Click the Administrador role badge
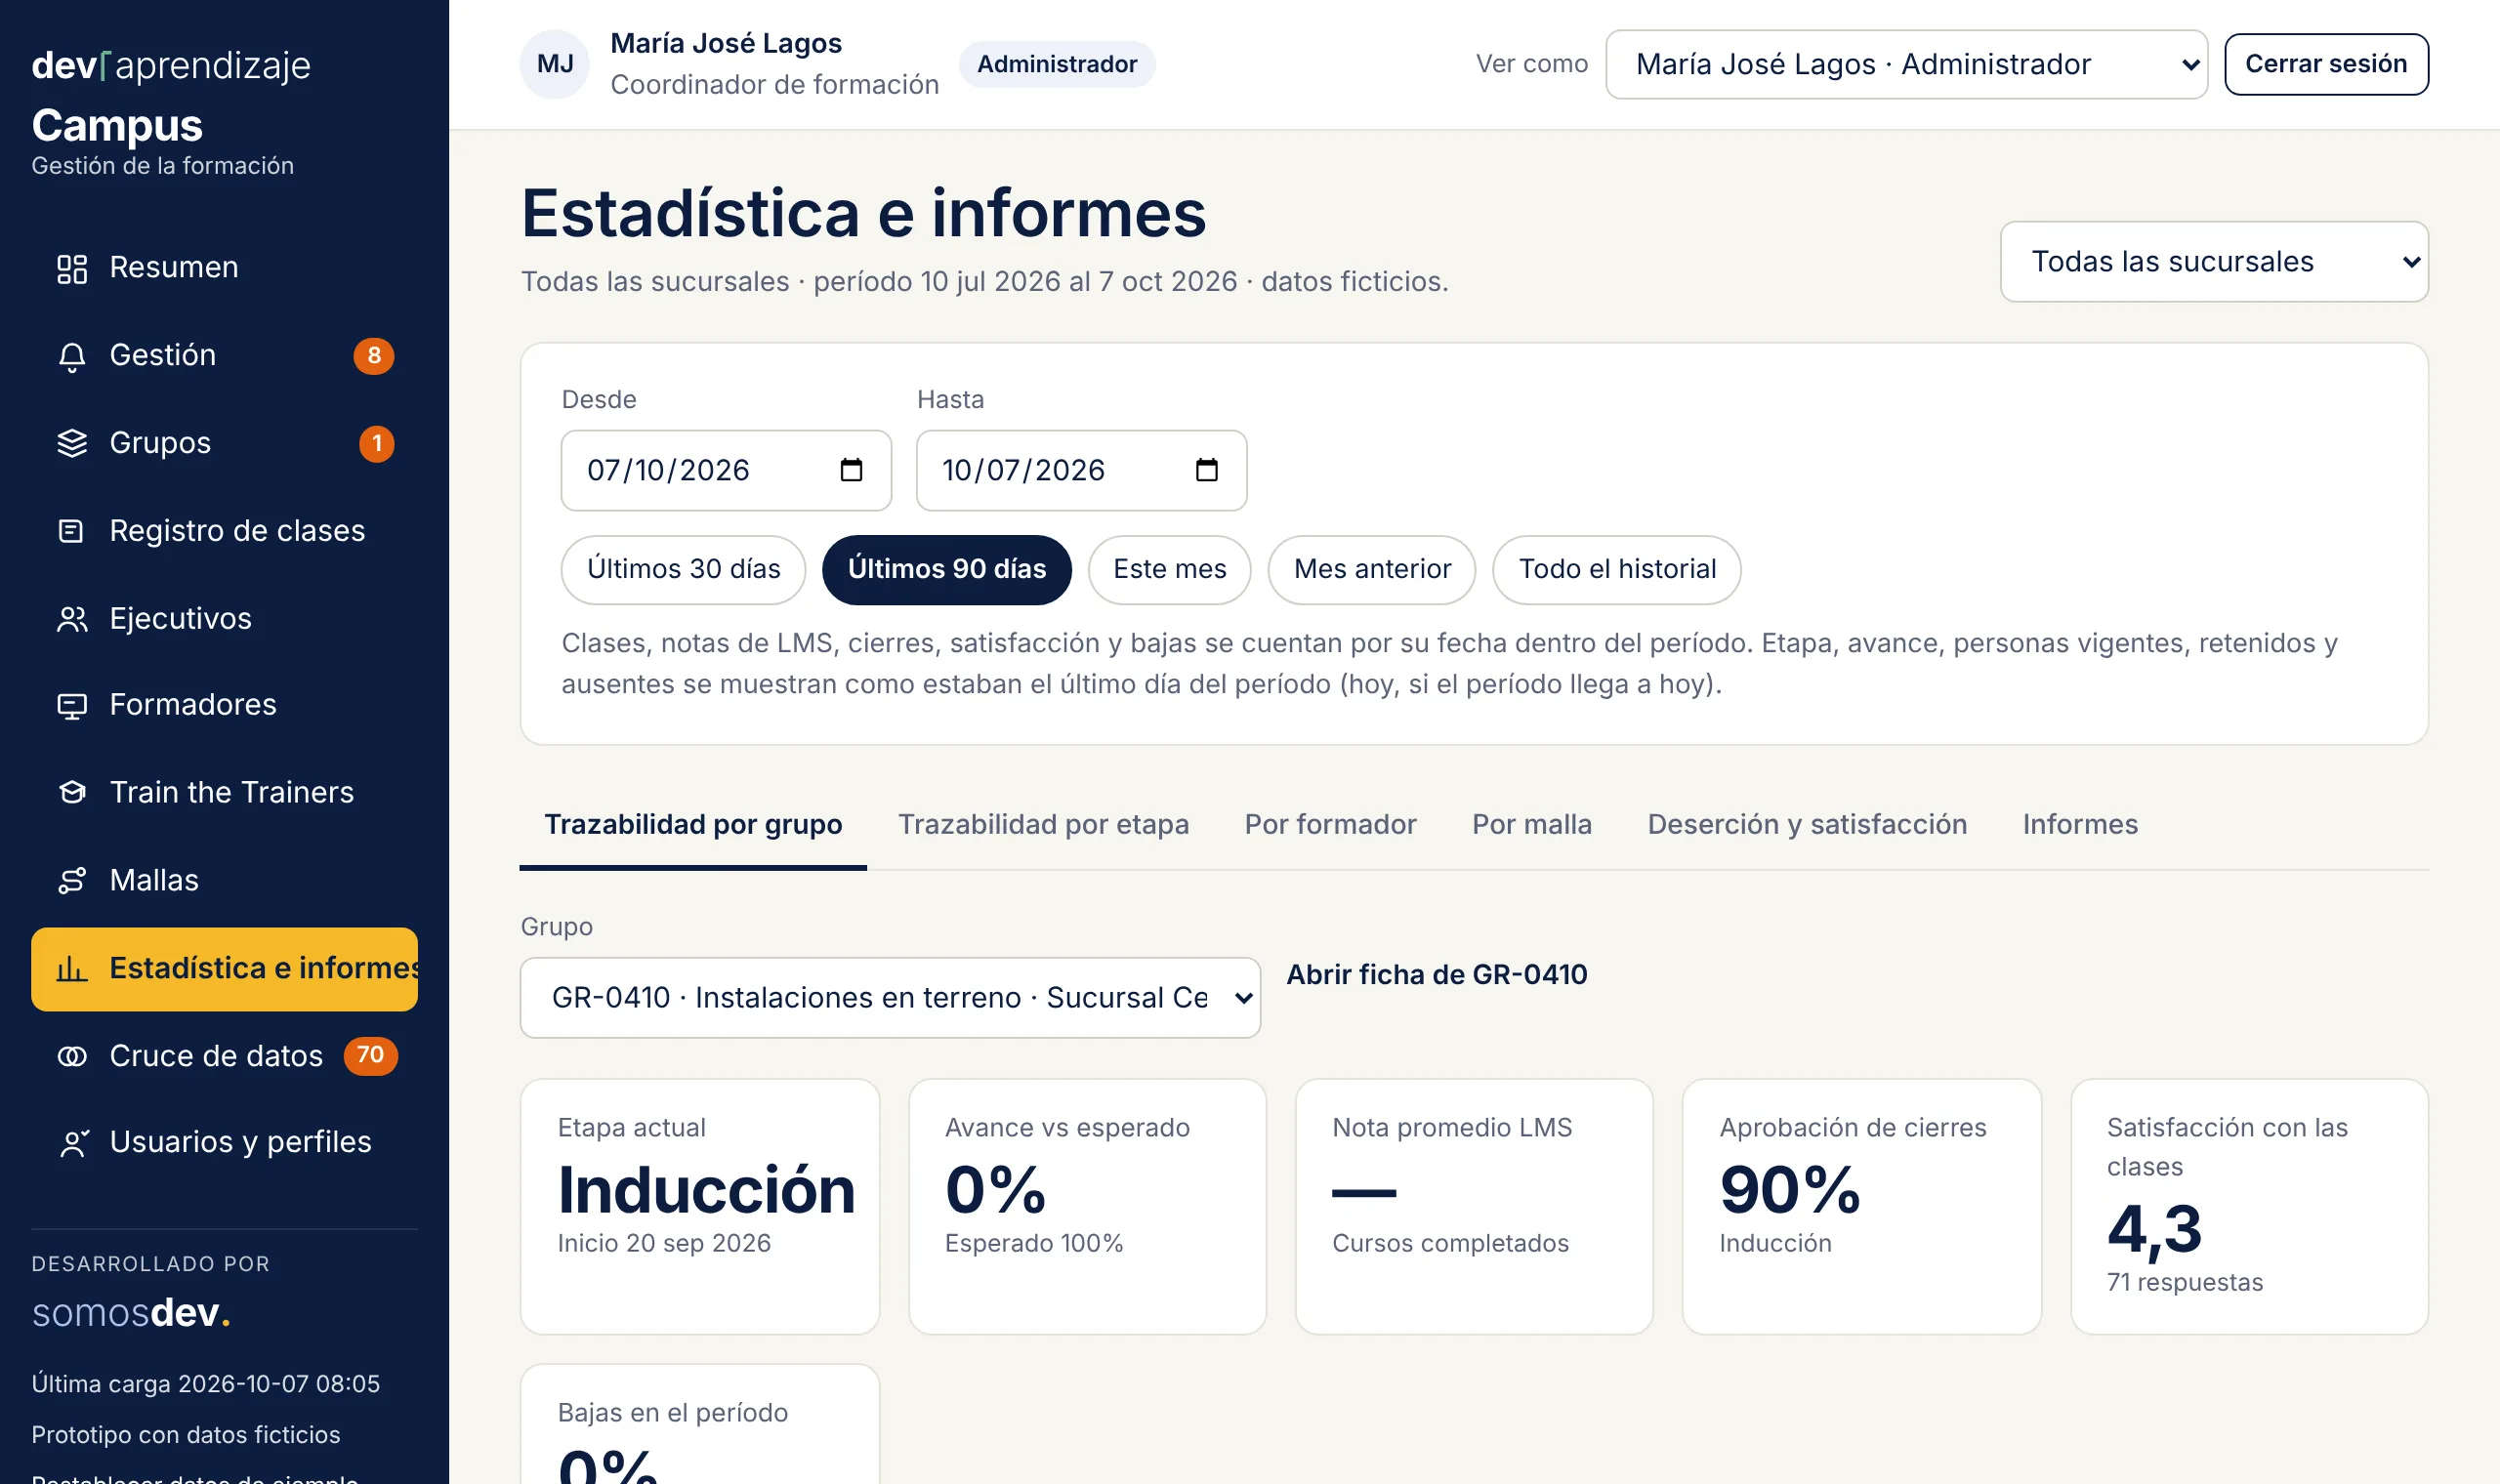This screenshot has height=1484, width=2500. point(1056,64)
